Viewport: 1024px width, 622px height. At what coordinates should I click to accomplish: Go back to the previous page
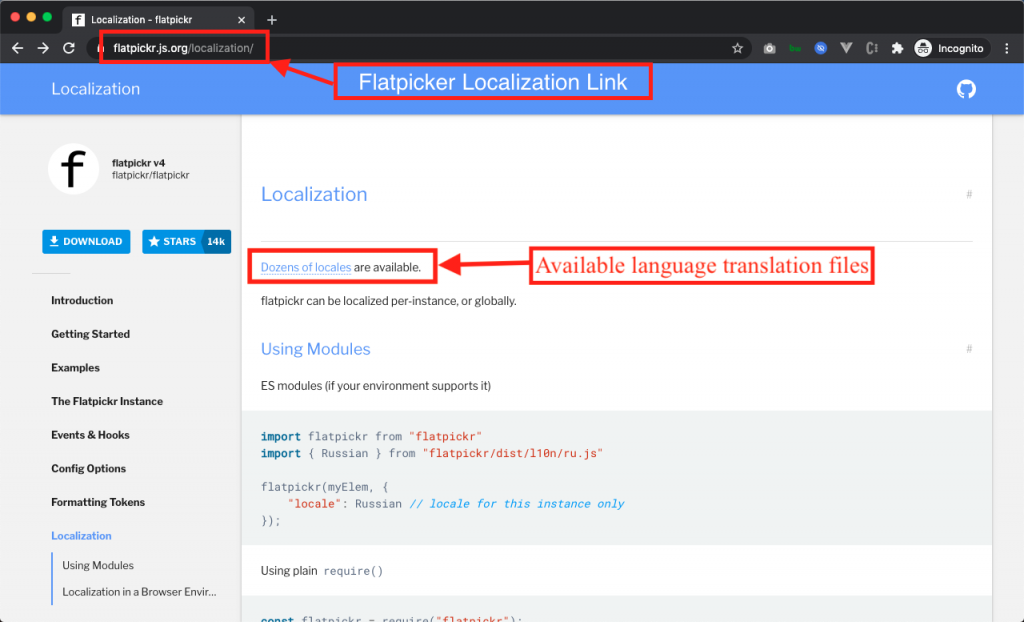(18, 48)
